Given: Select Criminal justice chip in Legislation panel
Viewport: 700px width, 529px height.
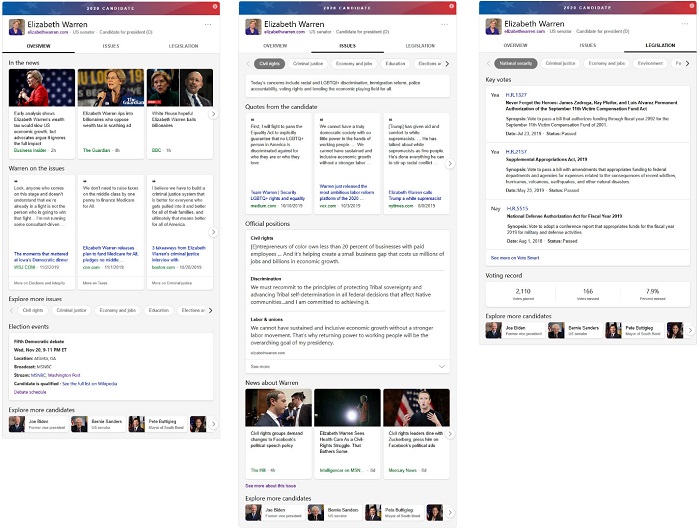Looking at the screenshot, I should coord(560,63).
